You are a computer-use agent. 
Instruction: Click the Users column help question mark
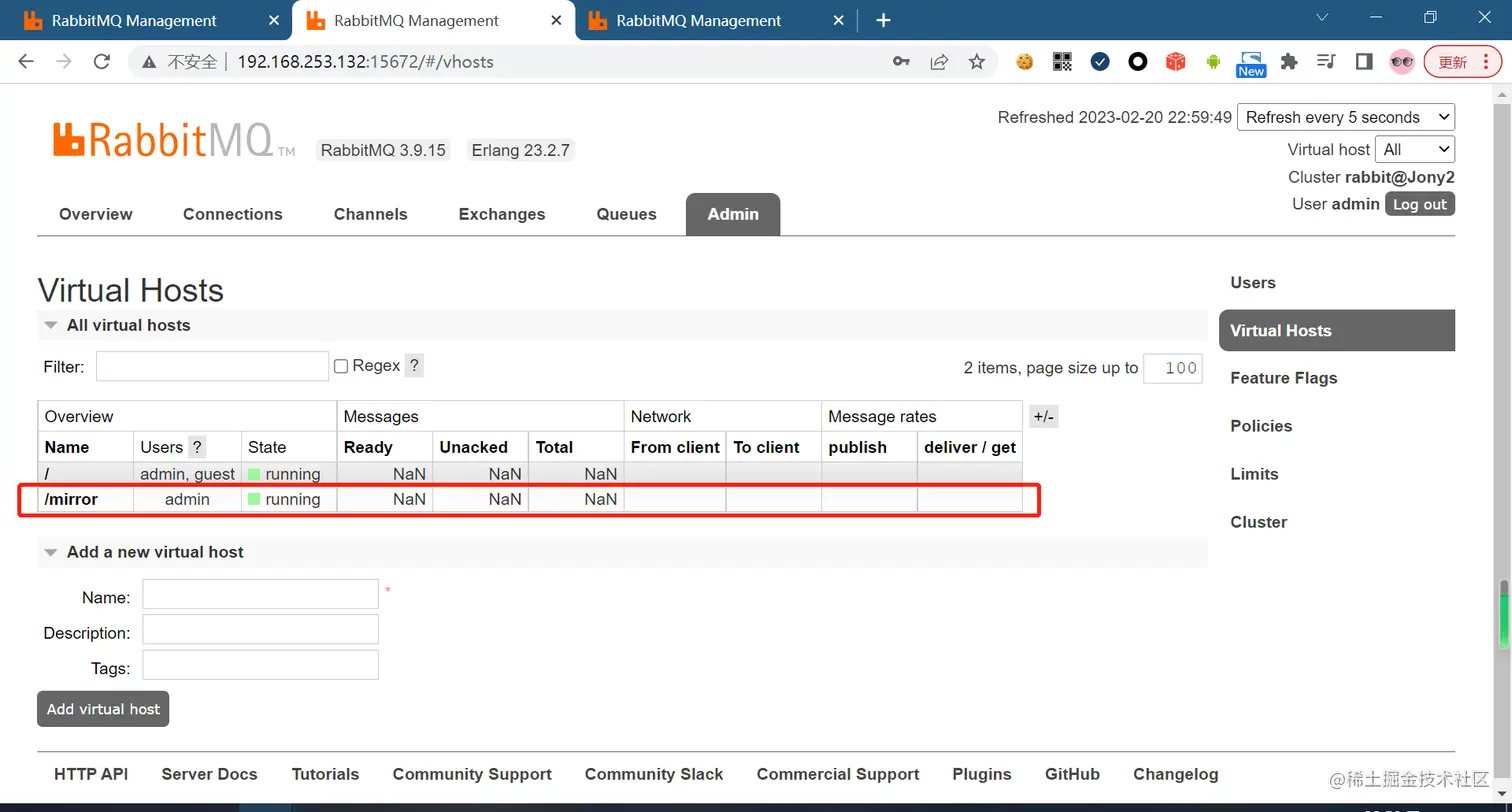click(197, 447)
